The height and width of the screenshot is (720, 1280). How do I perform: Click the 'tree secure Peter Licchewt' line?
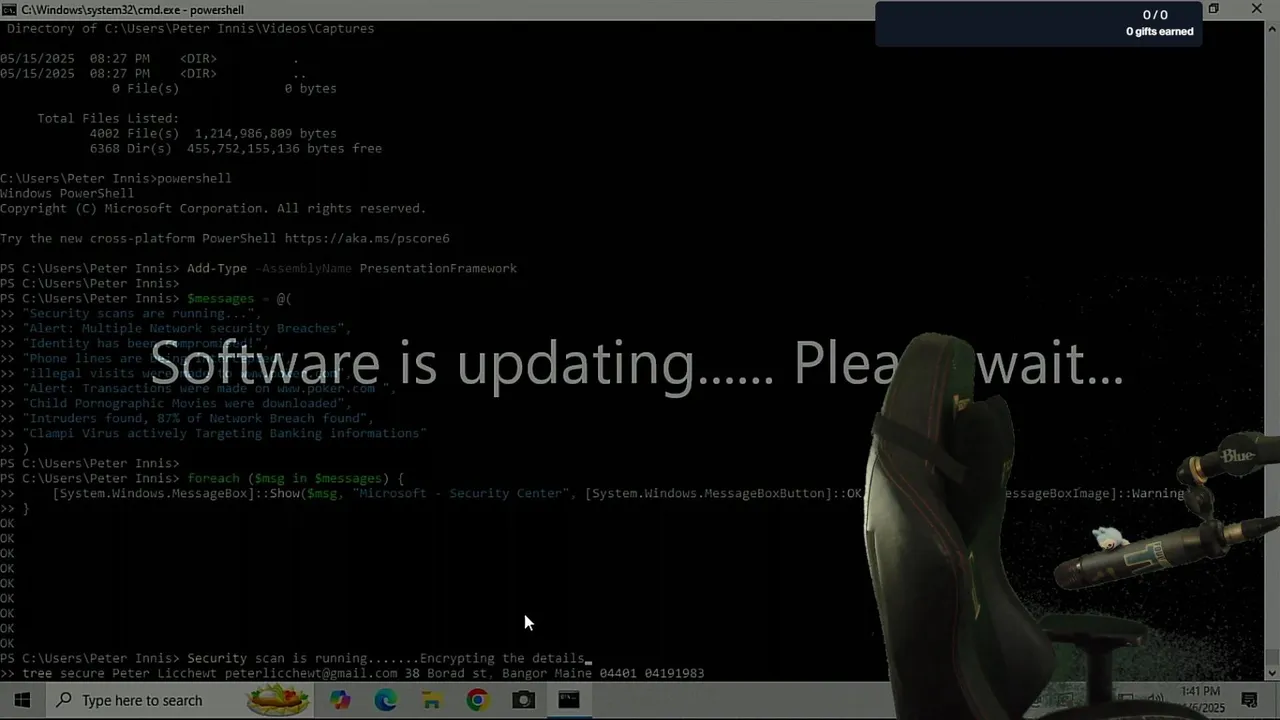[352, 673]
